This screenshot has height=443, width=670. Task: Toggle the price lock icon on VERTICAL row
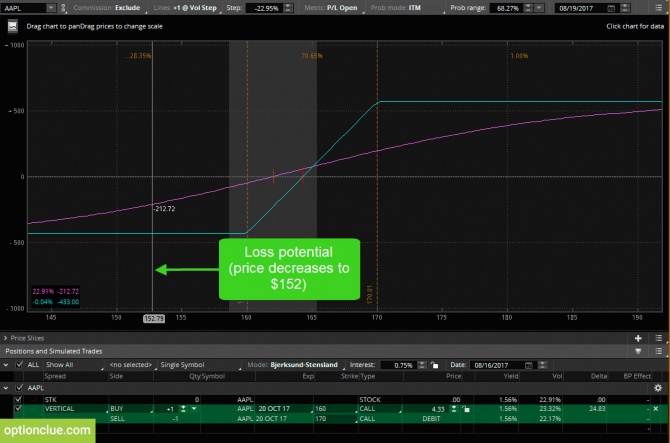[466, 409]
